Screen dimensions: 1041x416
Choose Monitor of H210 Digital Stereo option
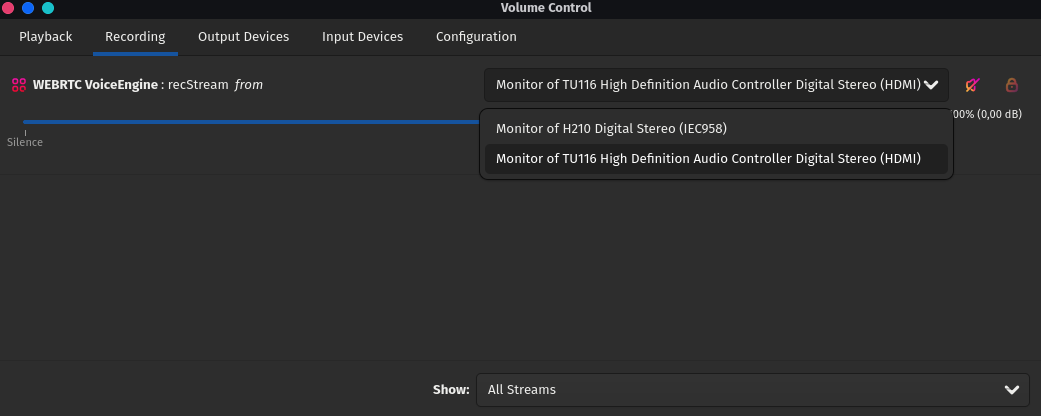pos(611,128)
